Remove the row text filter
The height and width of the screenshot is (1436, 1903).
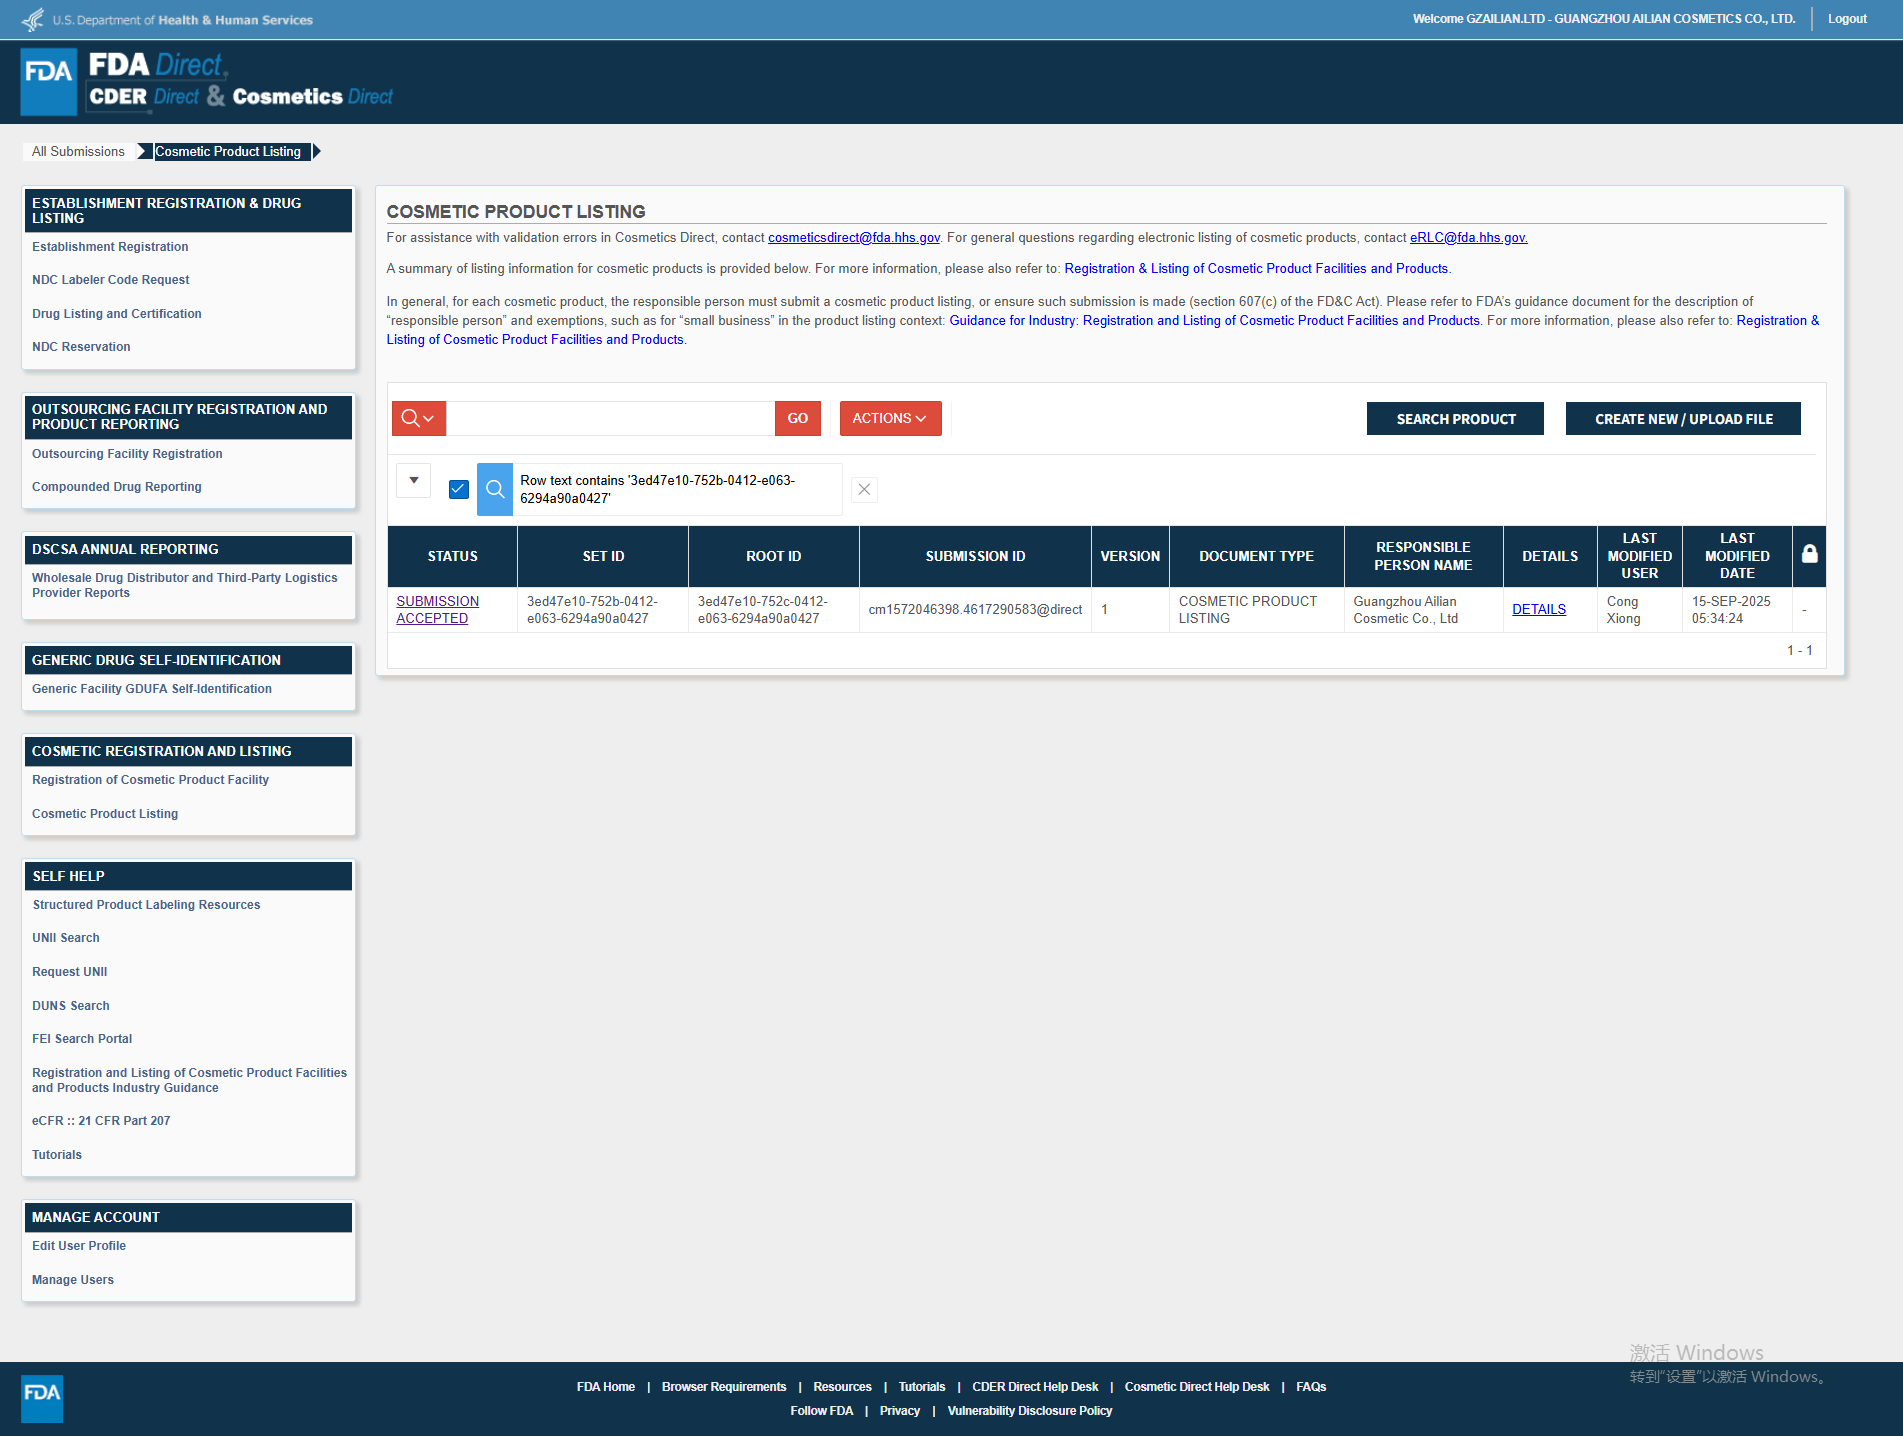click(x=864, y=489)
